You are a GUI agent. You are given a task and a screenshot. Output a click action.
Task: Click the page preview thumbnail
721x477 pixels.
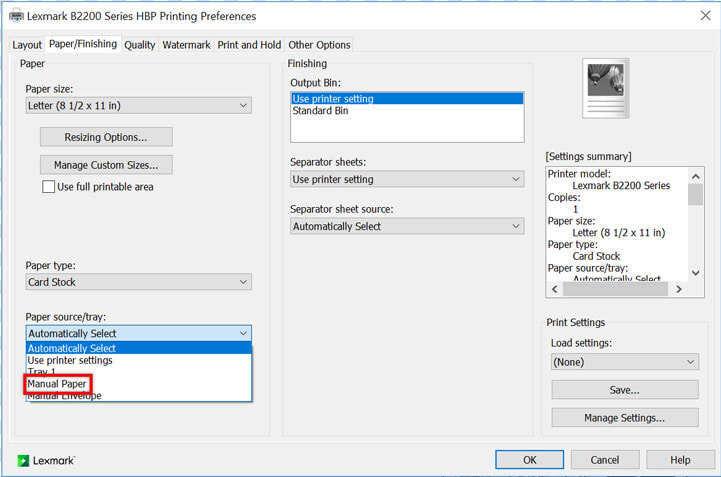(x=606, y=88)
